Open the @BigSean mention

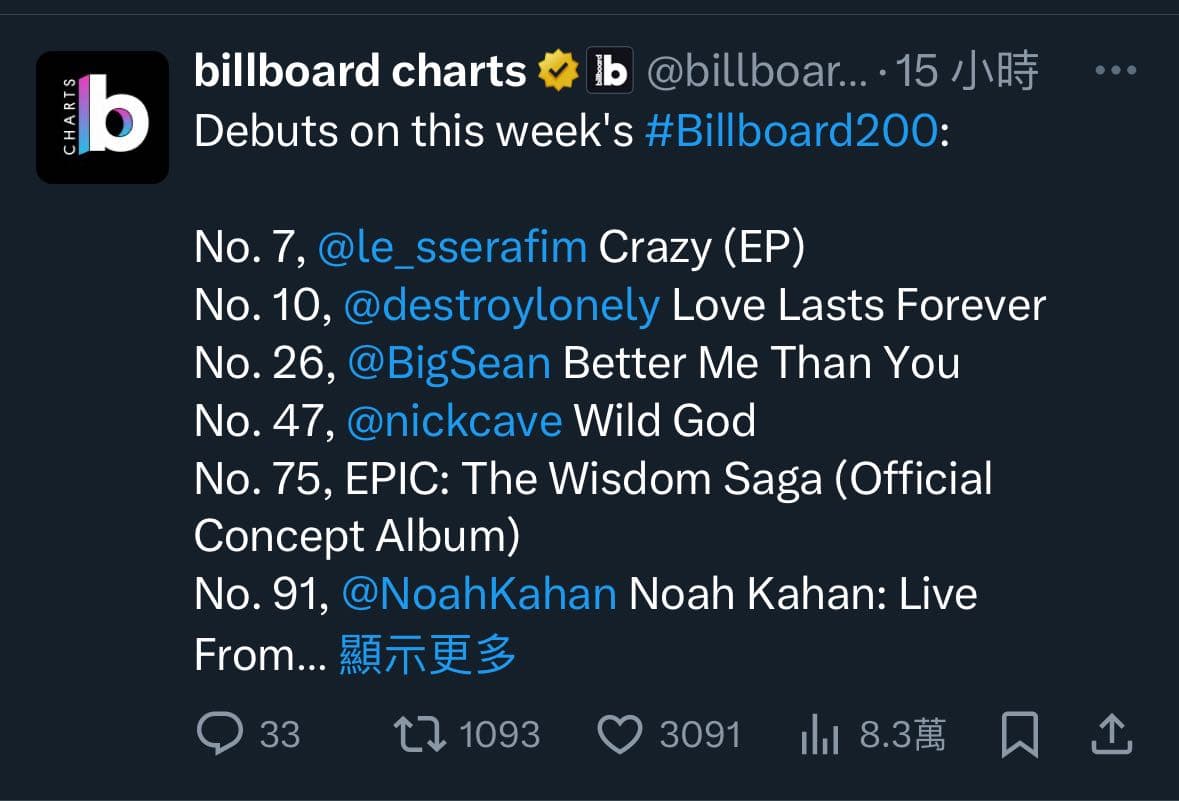click(x=449, y=363)
